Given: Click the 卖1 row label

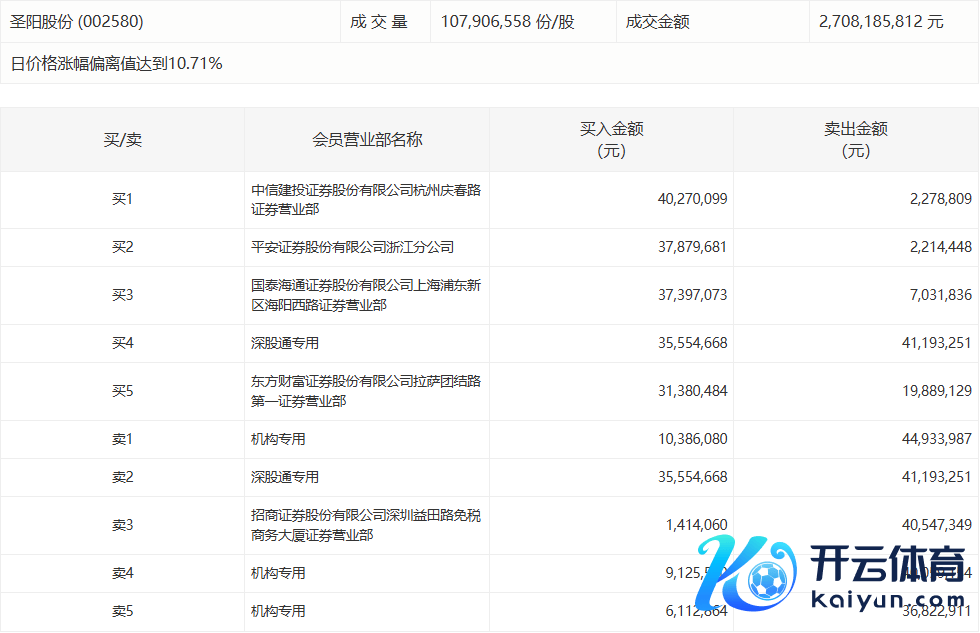Looking at the screenshot, I should (x=122, y=439).
